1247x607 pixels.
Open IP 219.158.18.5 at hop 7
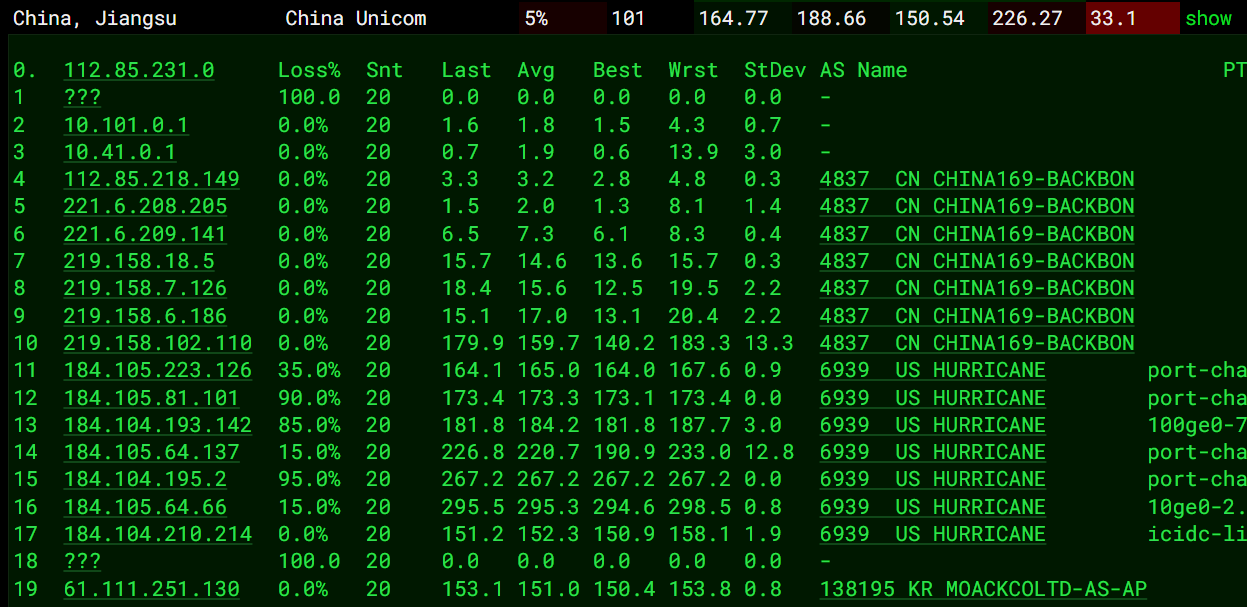click(x=139, y=261)
